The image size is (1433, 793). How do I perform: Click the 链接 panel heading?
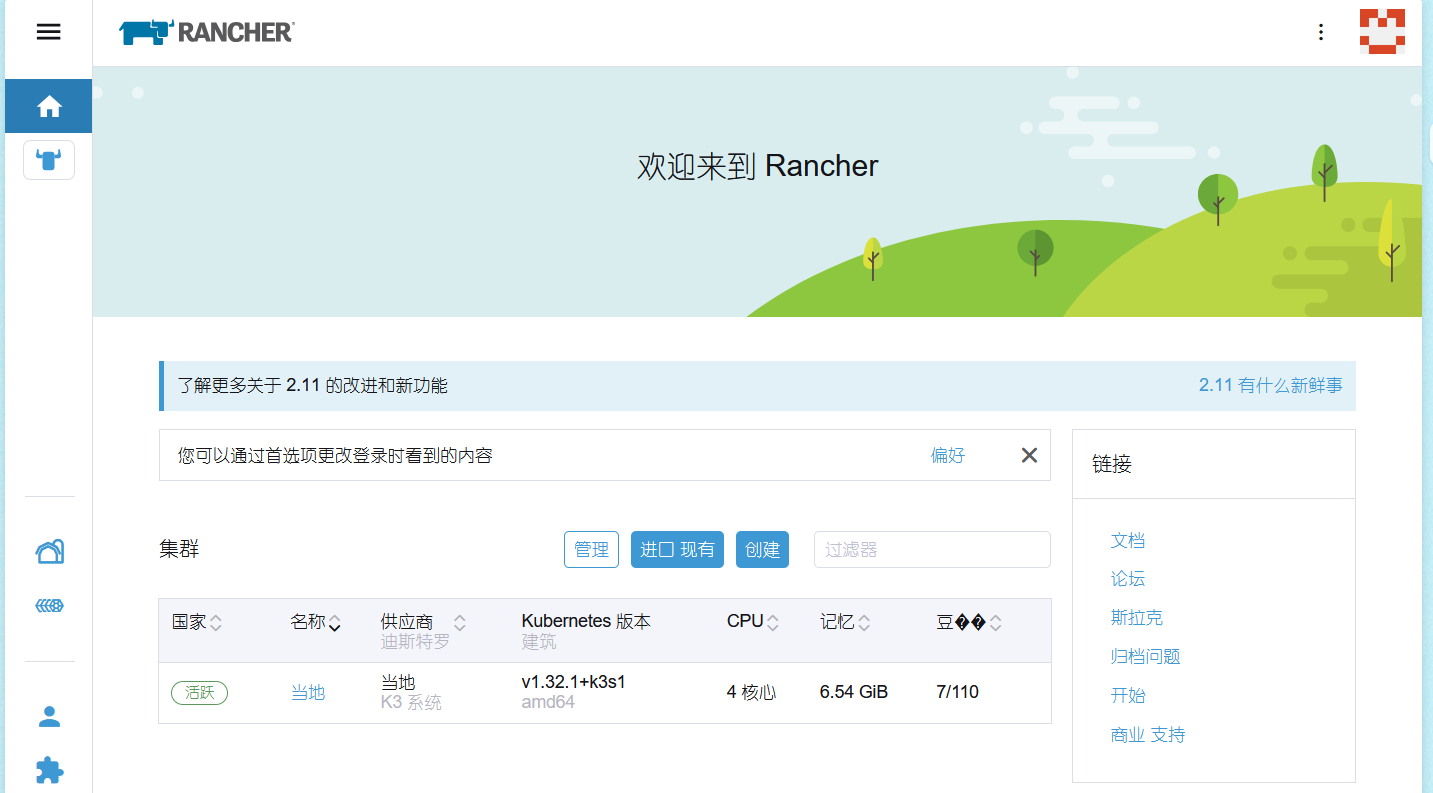(x=1112, y=464)
